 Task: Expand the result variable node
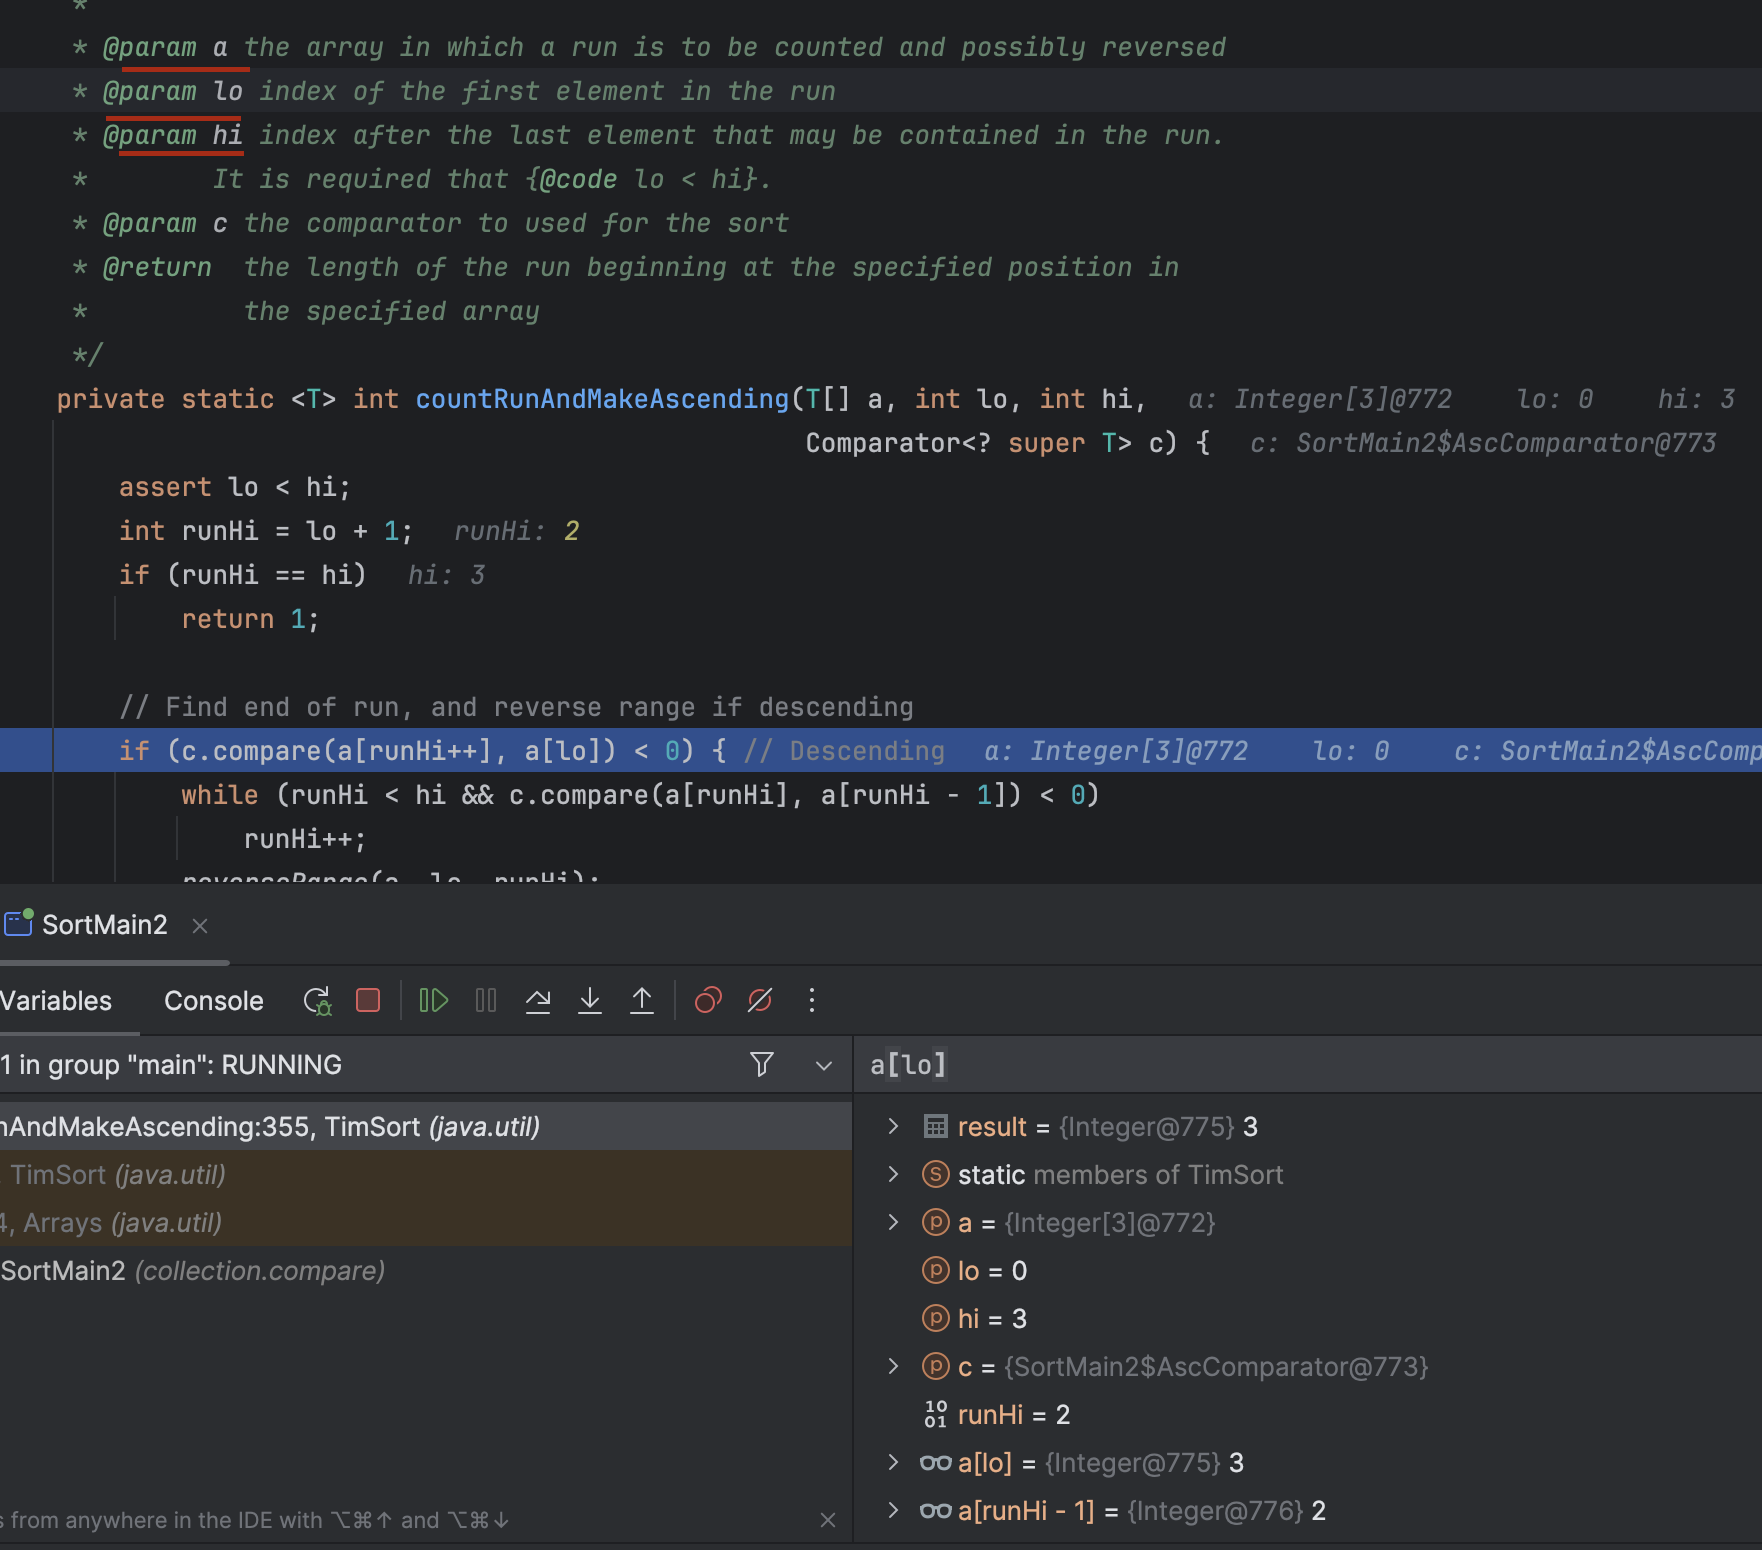click(893, 1127)
